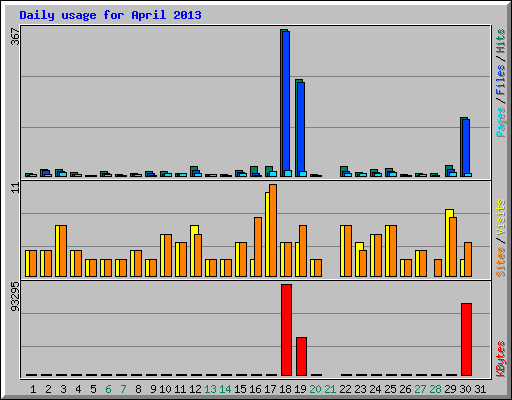Click green weekend day 27 label
Image resolution: width=512 pixels, height=400 pixels.
point(420,389)
